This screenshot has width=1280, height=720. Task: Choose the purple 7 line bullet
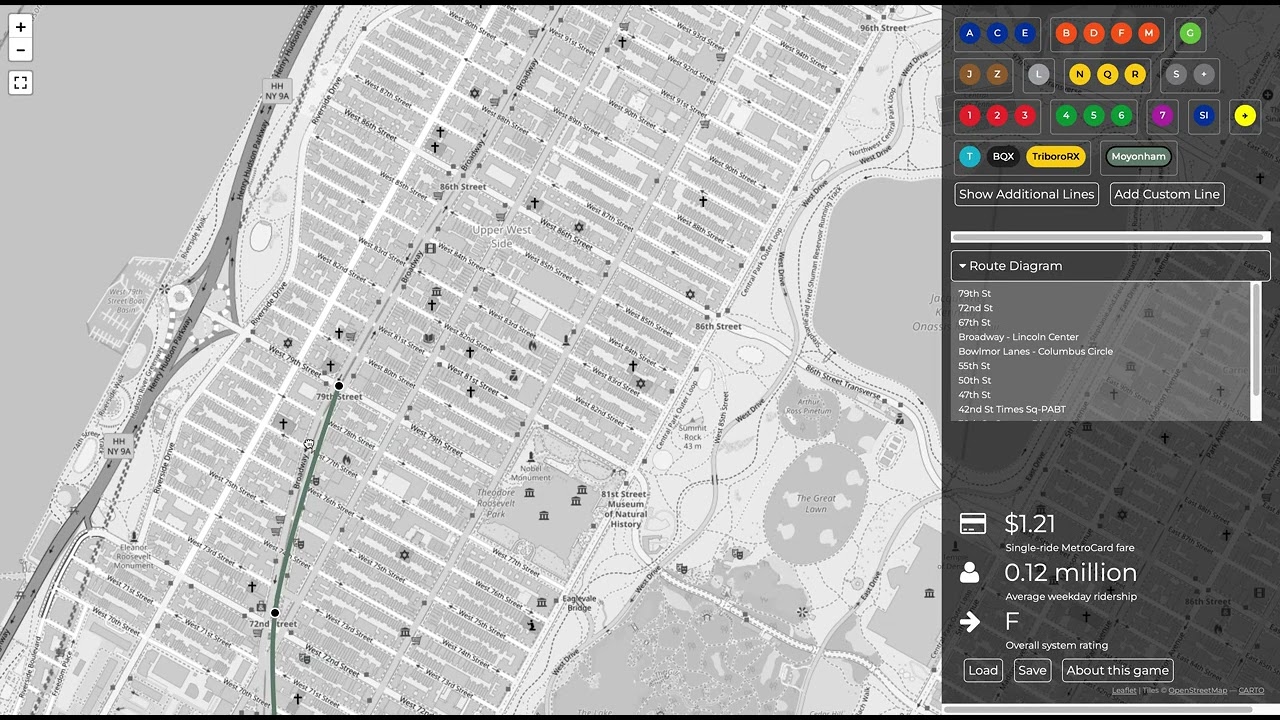coord(1162,115)
